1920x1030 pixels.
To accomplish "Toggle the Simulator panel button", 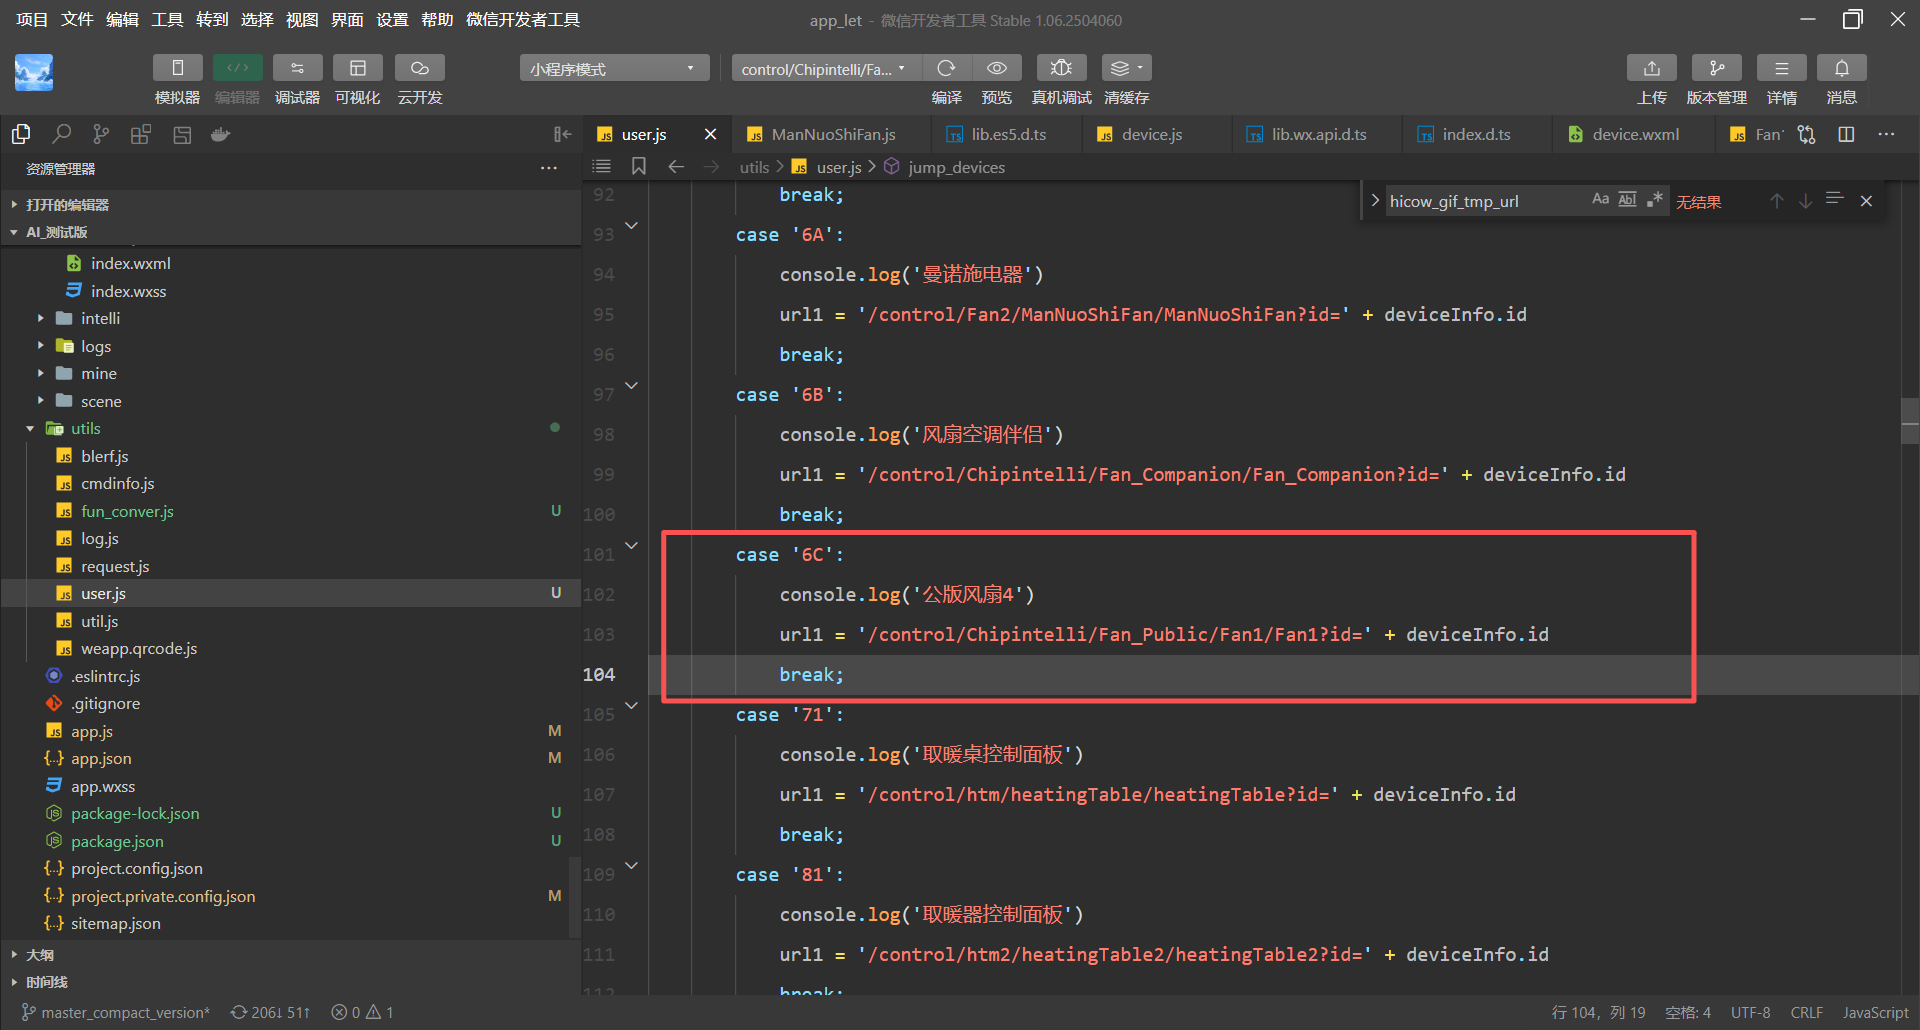I will pos(177,68).
